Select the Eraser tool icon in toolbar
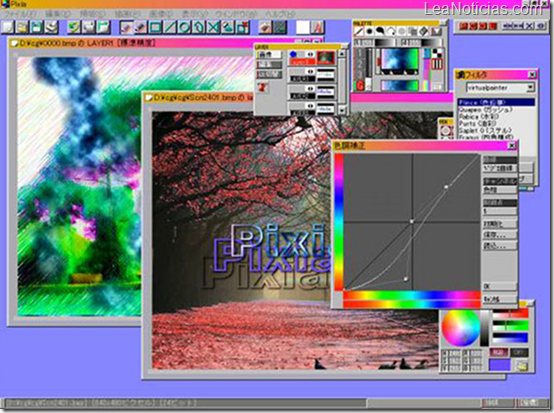This screenshot has height=413, width=554. pos(141,27)
